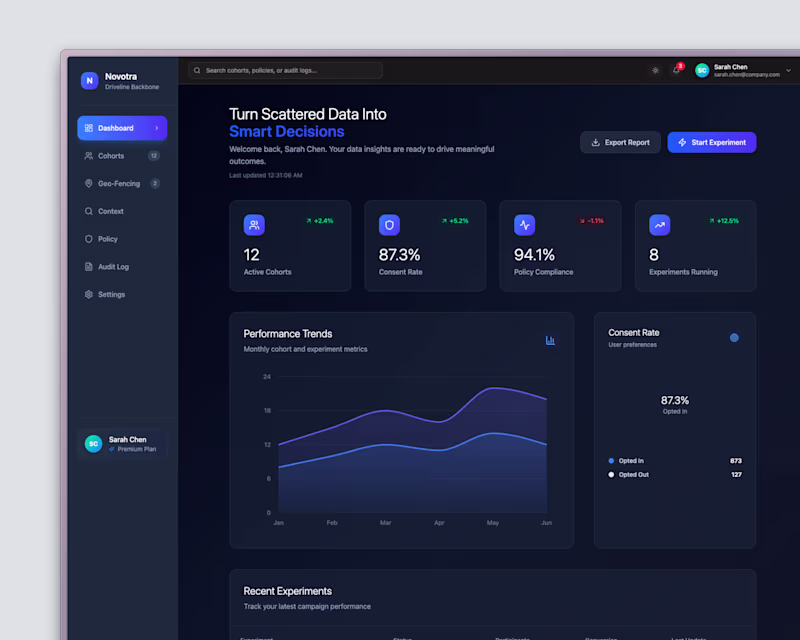Click the 87.3% value in Consent Rate stat card
This screenshot has height=640, width=800.
point(399,255)
